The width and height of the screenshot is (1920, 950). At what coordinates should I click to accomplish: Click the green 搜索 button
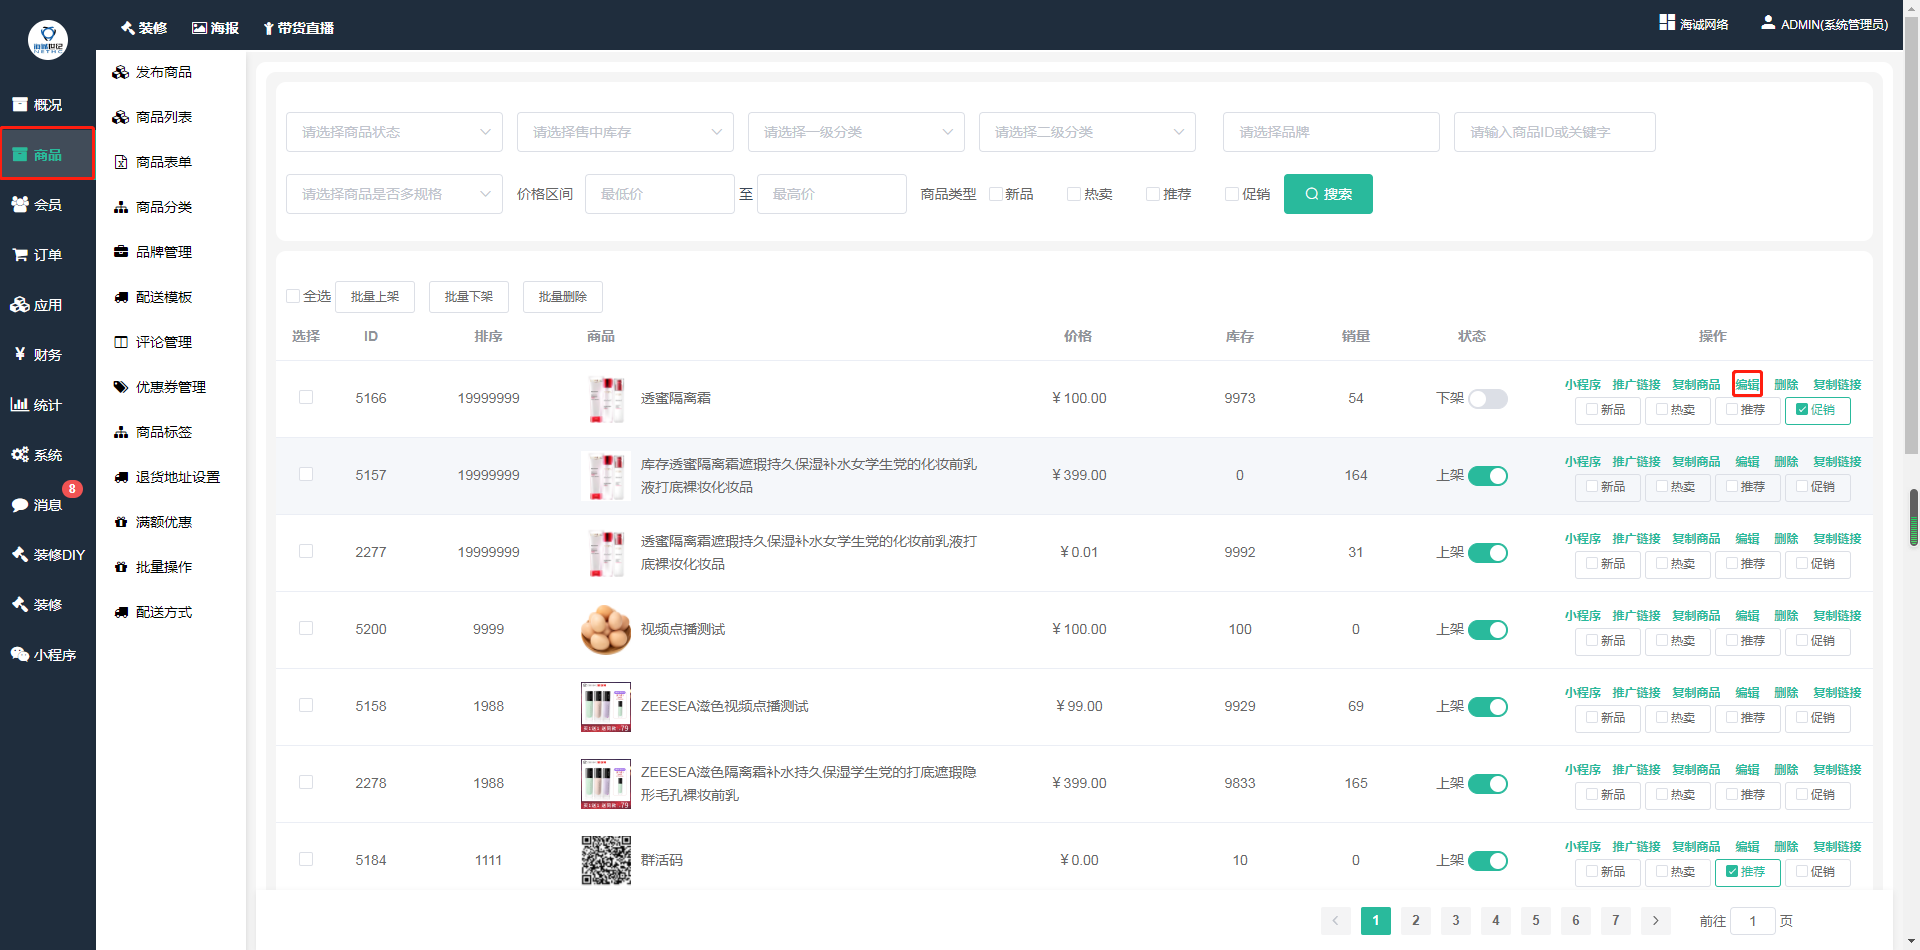pos(1327,194)
